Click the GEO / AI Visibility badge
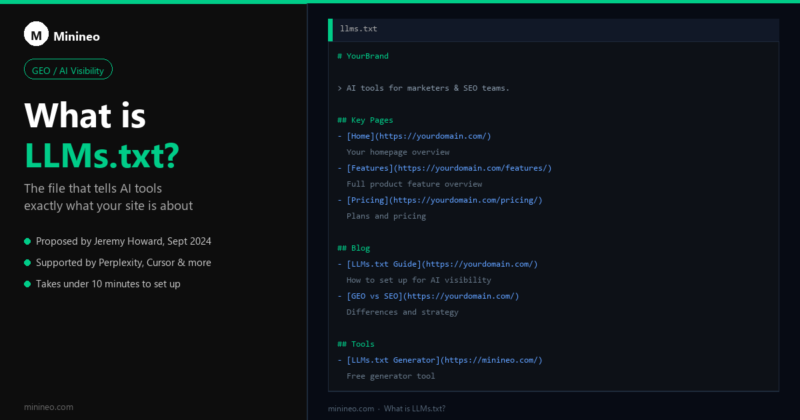The image size is (800, 420). (x=68, y=69)
